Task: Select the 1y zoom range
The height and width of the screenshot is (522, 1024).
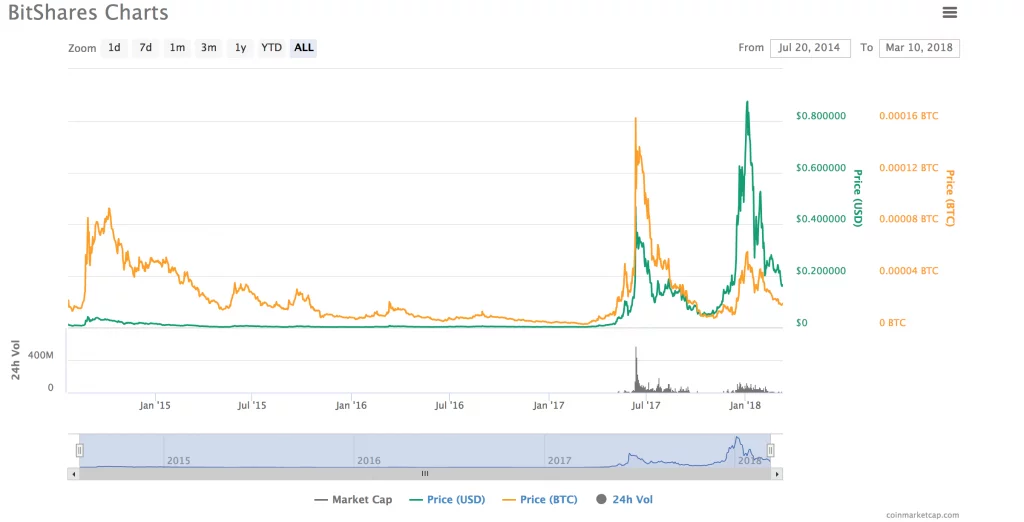Action: (x=240, y=48)
